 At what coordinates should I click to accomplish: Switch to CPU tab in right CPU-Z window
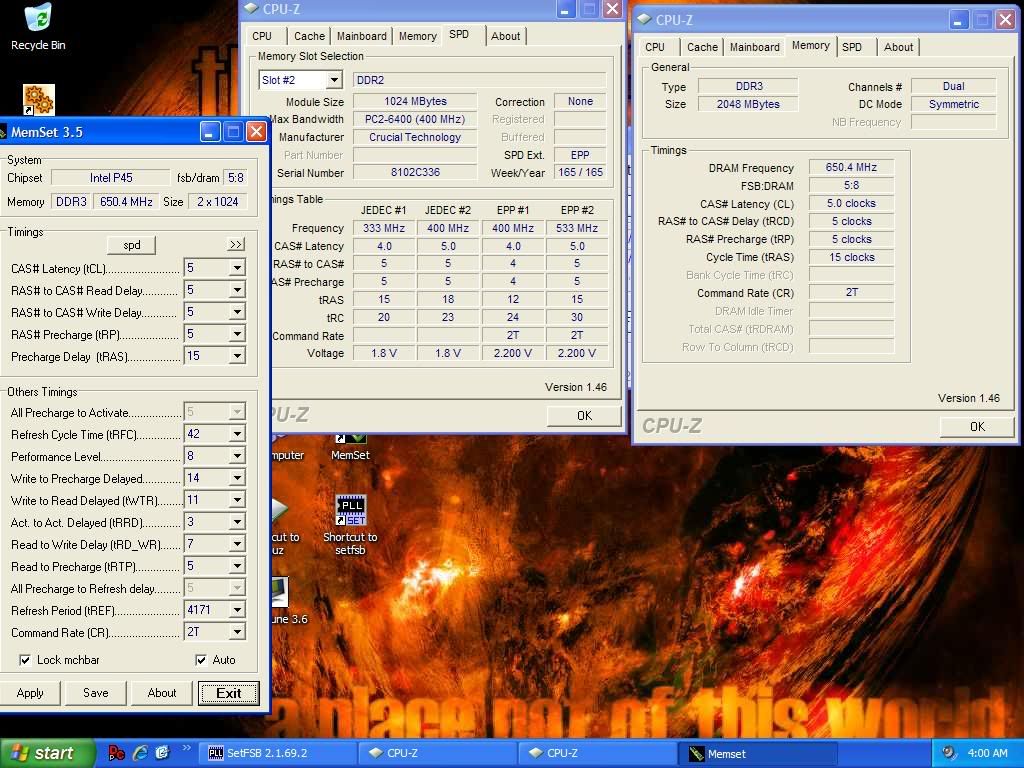click(x=655, y=47)
